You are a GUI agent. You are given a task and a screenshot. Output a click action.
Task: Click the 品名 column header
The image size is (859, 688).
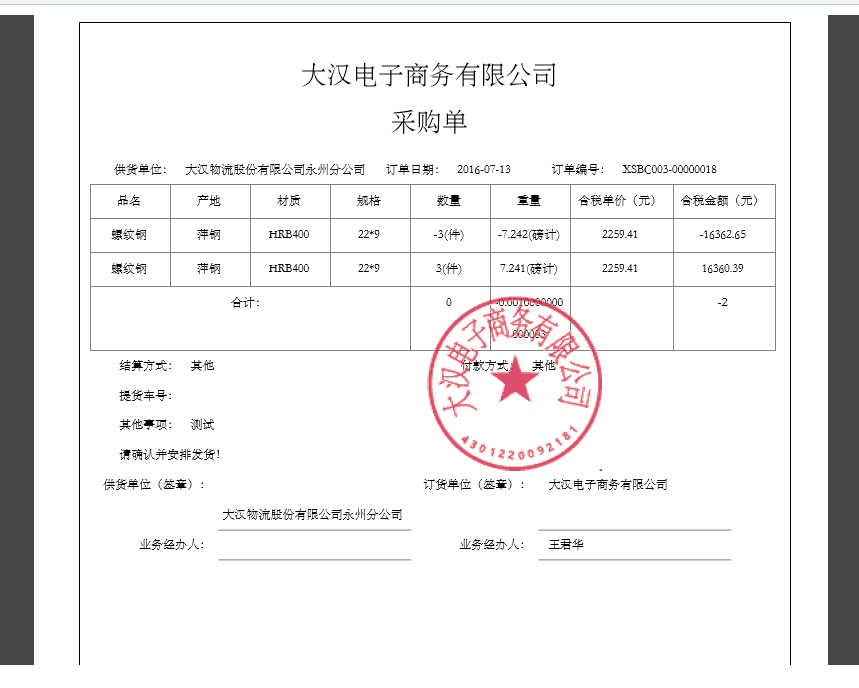(x=129, y=201)
